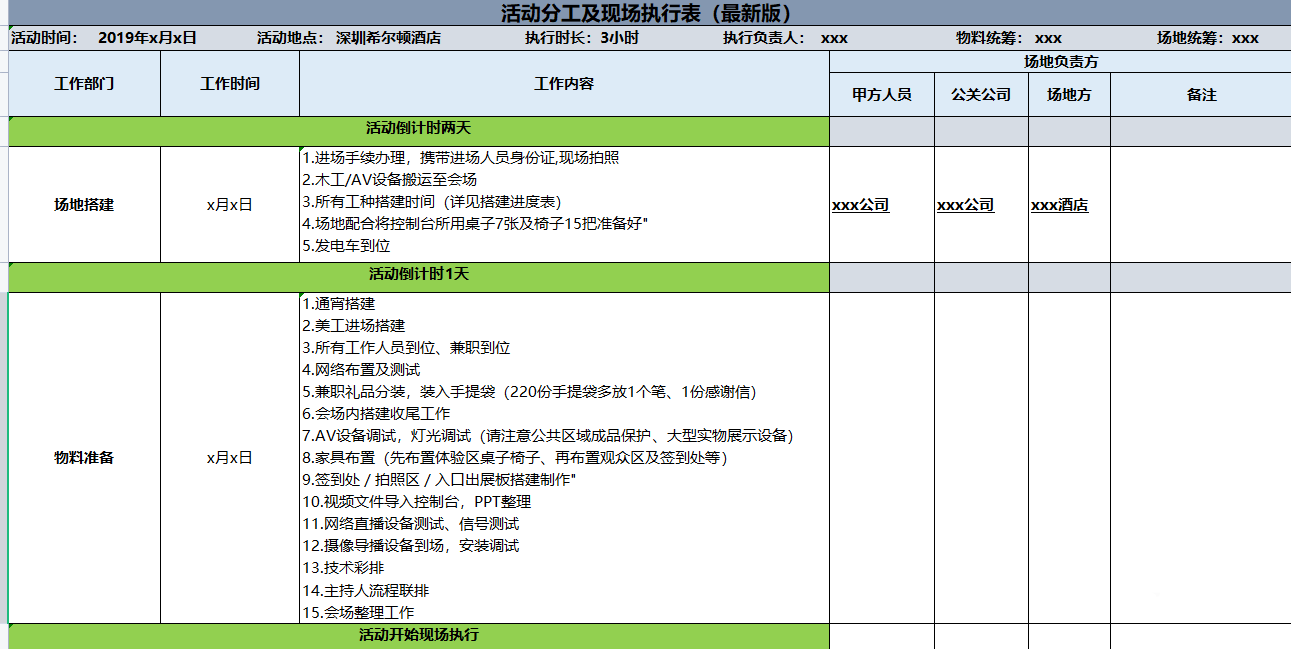Select the 场地搭建 department cell
This screenshot has height=649, width=1291.
click(84, 205)
